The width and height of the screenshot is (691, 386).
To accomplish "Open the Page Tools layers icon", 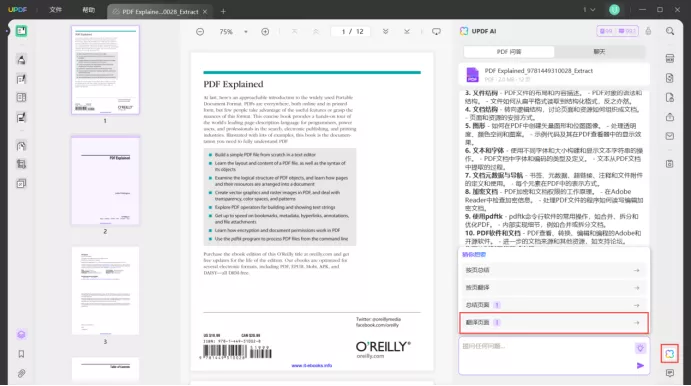I will [x=21, y=183].
